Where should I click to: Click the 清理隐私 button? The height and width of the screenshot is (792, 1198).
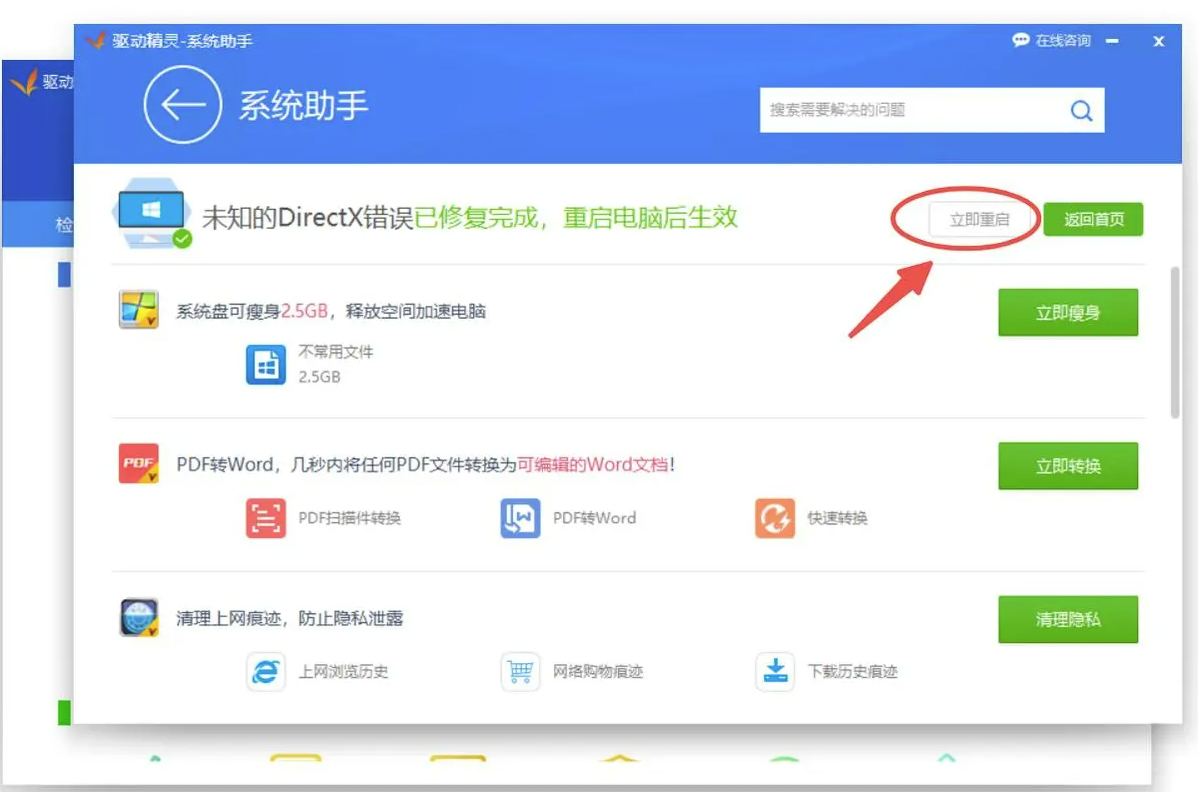point(1067,620)
